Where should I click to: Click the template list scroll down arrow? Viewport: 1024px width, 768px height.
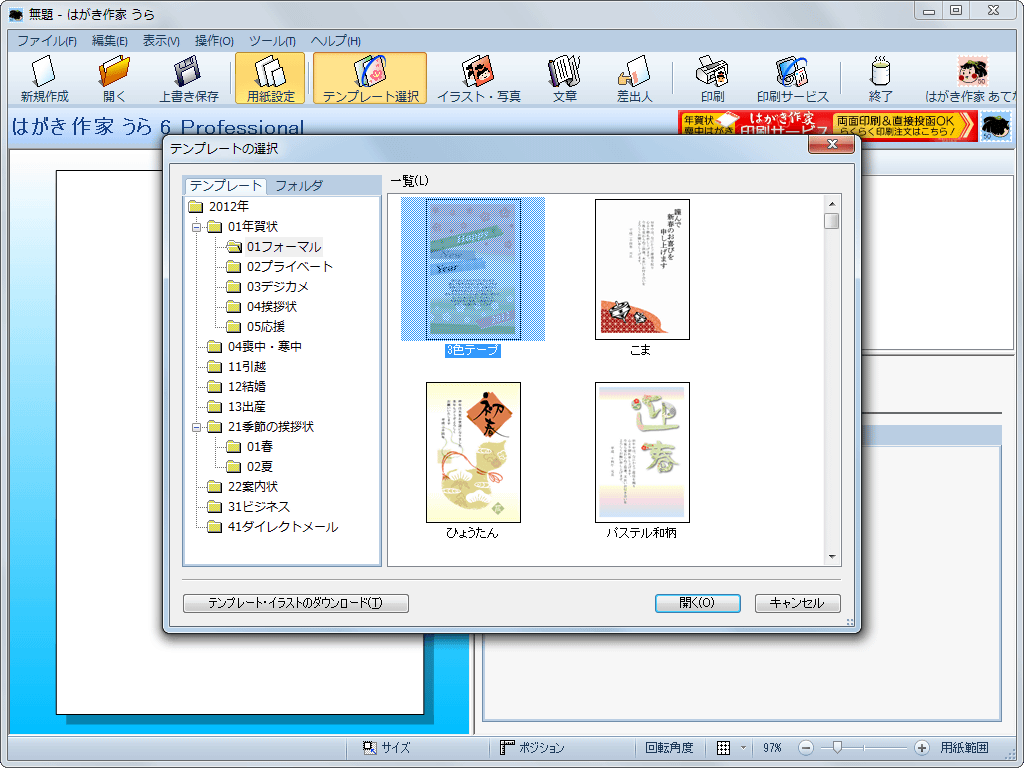[831, 557]
